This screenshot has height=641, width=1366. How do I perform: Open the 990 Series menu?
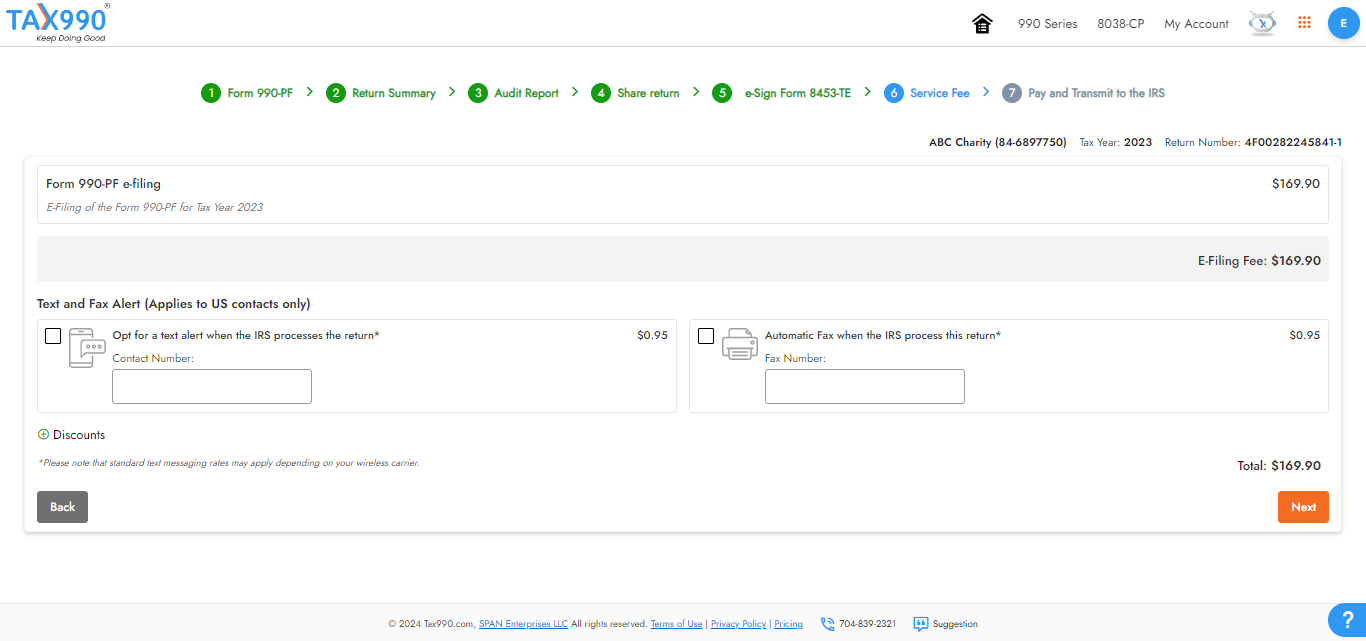(1047, 24)
